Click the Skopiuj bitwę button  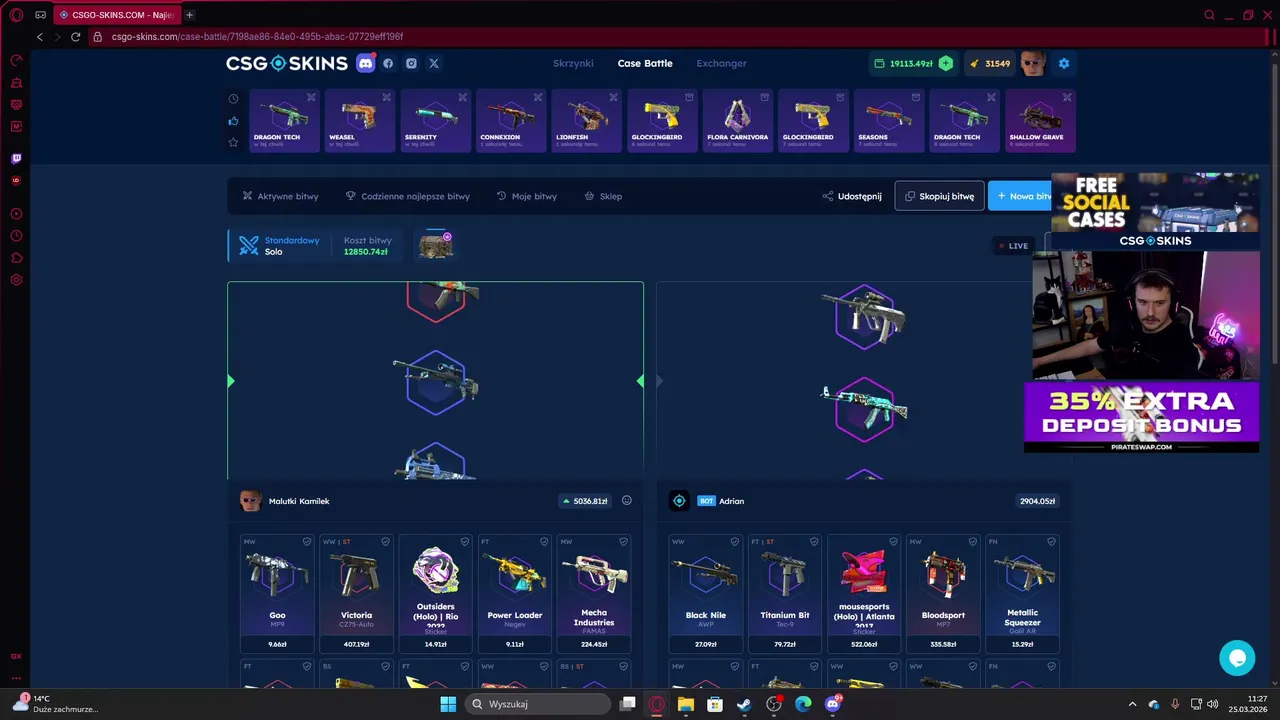[x=939, y=196]
